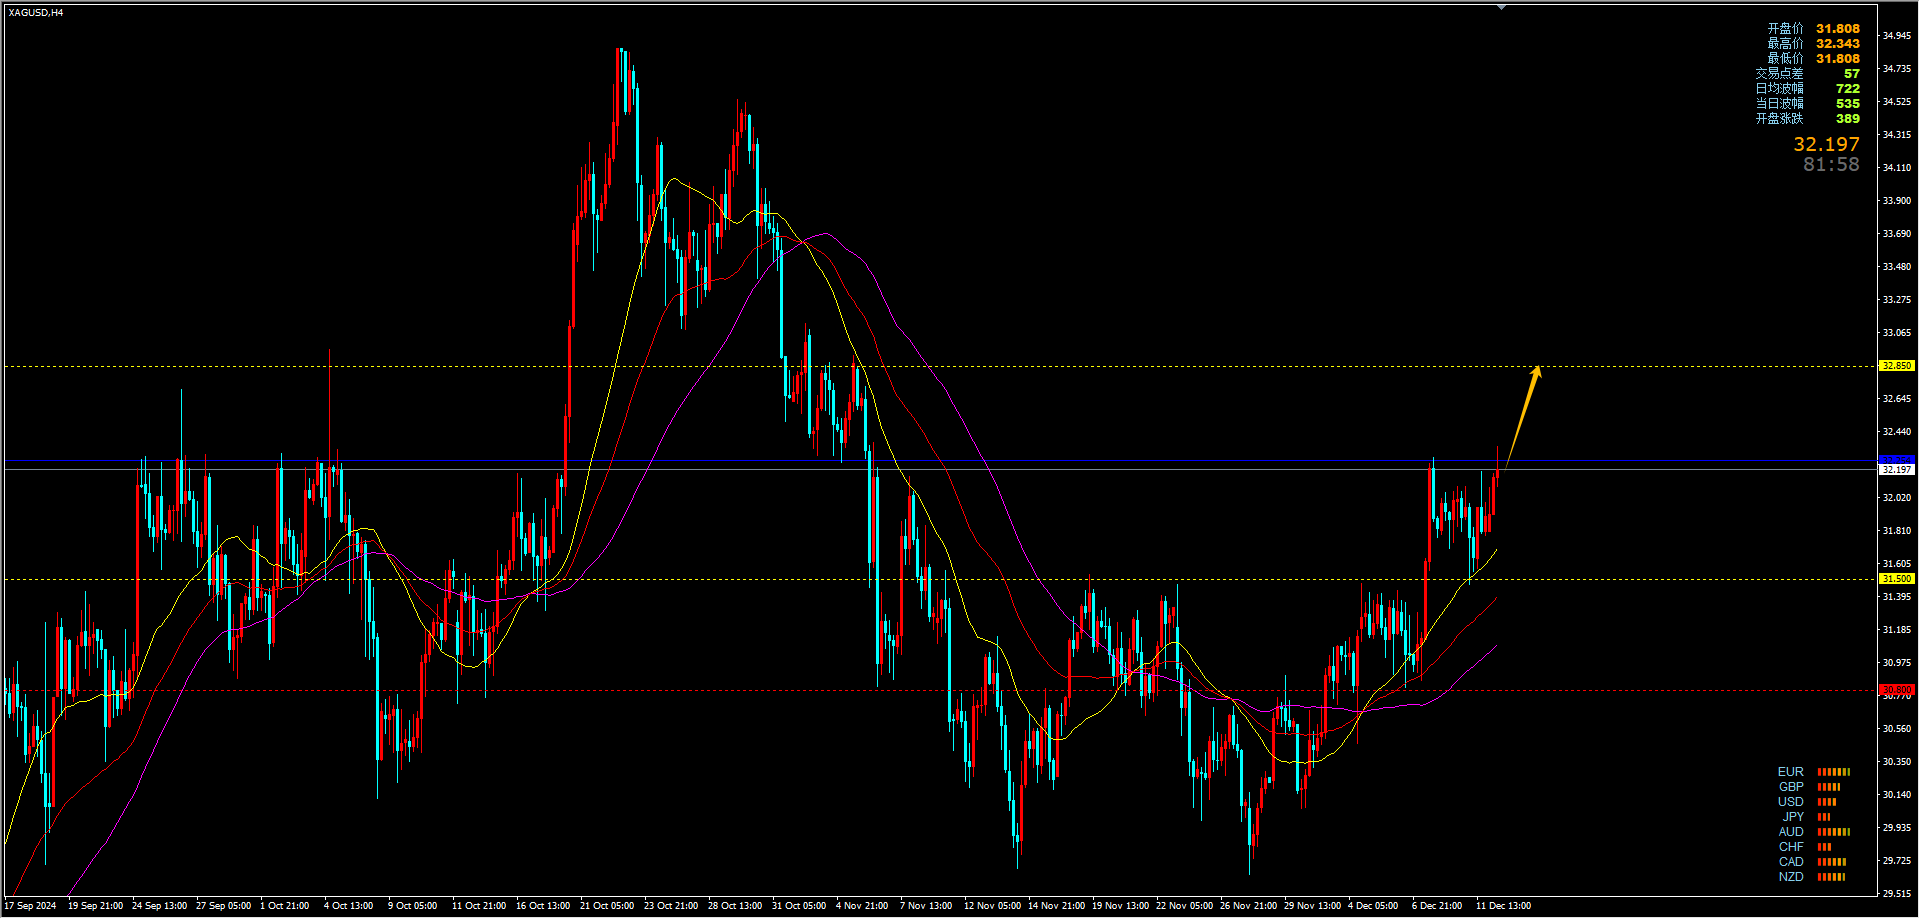Click the CAD strength bar meter
The image size is (1920, 919).
point(1832,862)
